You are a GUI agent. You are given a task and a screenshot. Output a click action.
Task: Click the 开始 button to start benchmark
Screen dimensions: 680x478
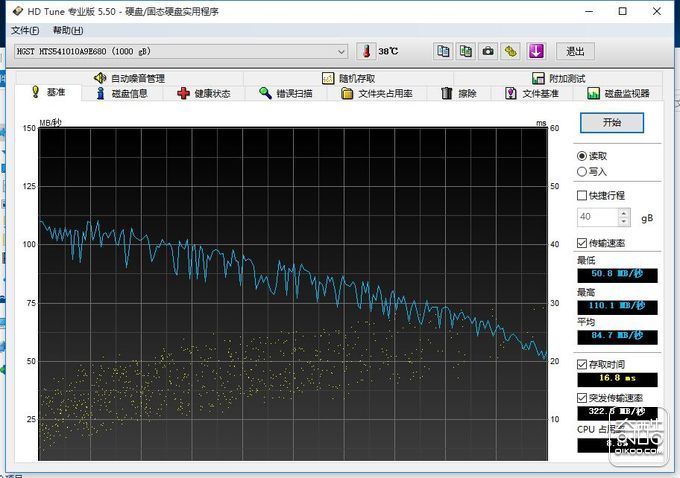pos(612,123)
